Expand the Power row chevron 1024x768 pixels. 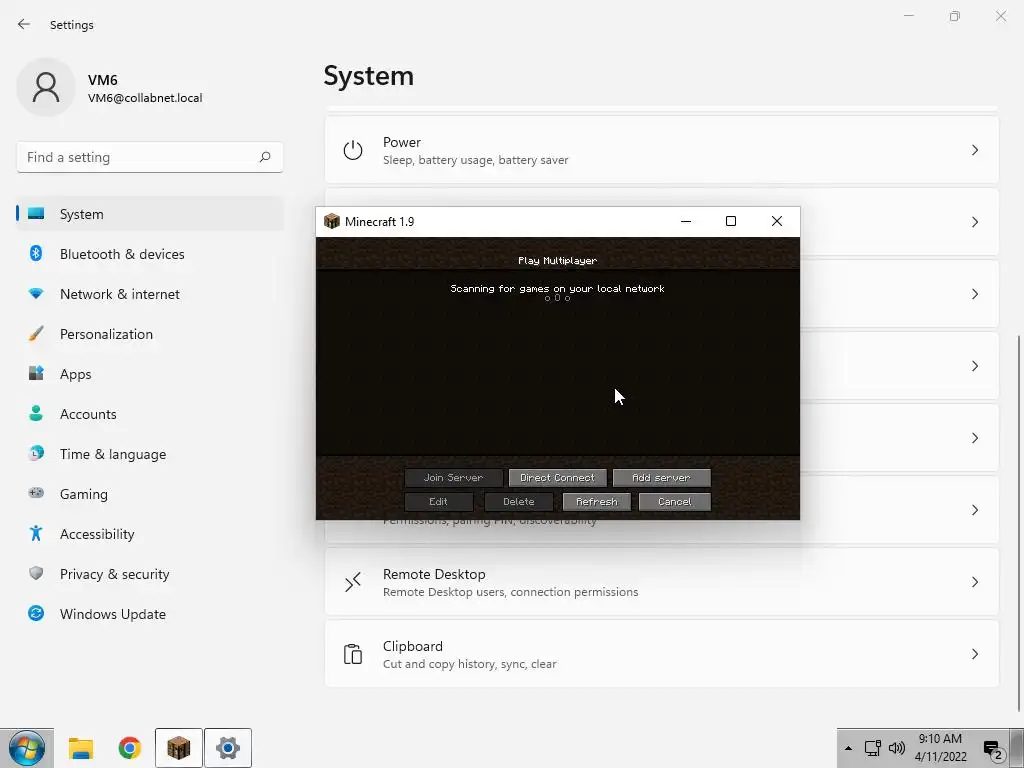[974, 150]
